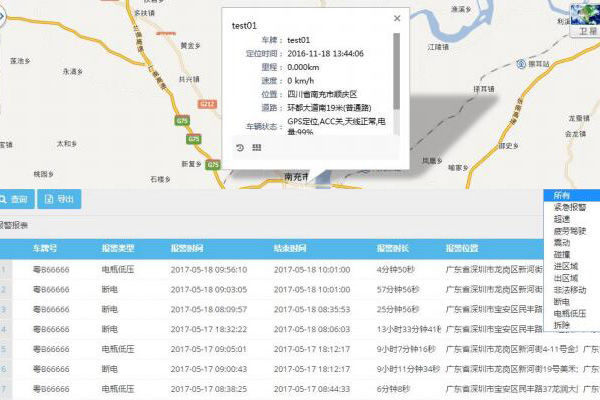Click the G75 highway marker on map
This screenshot has height=400, width=600.
pos(182,120)
